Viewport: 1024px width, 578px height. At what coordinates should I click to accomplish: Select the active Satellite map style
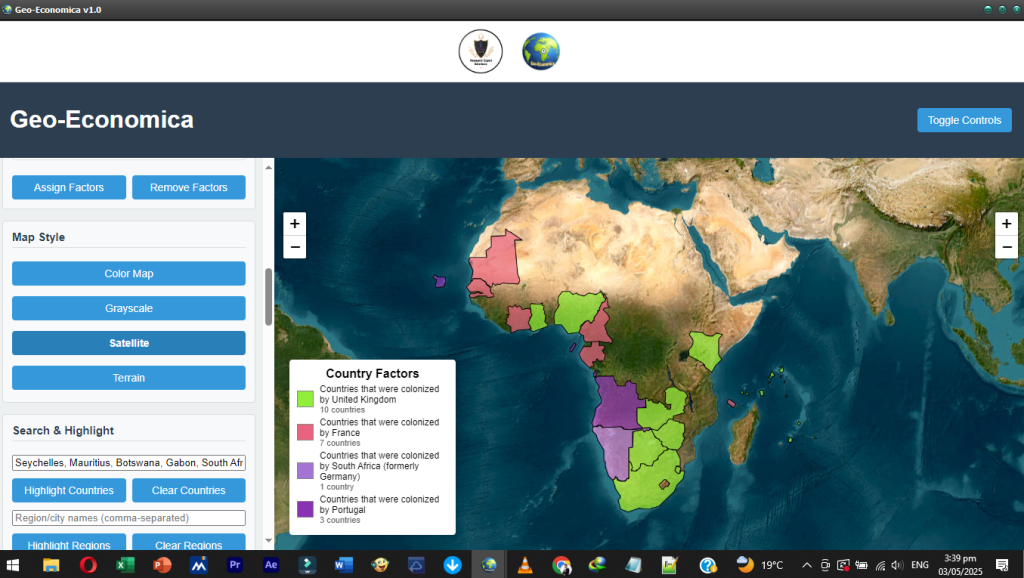pyautogui.click(x=129, y=343)
